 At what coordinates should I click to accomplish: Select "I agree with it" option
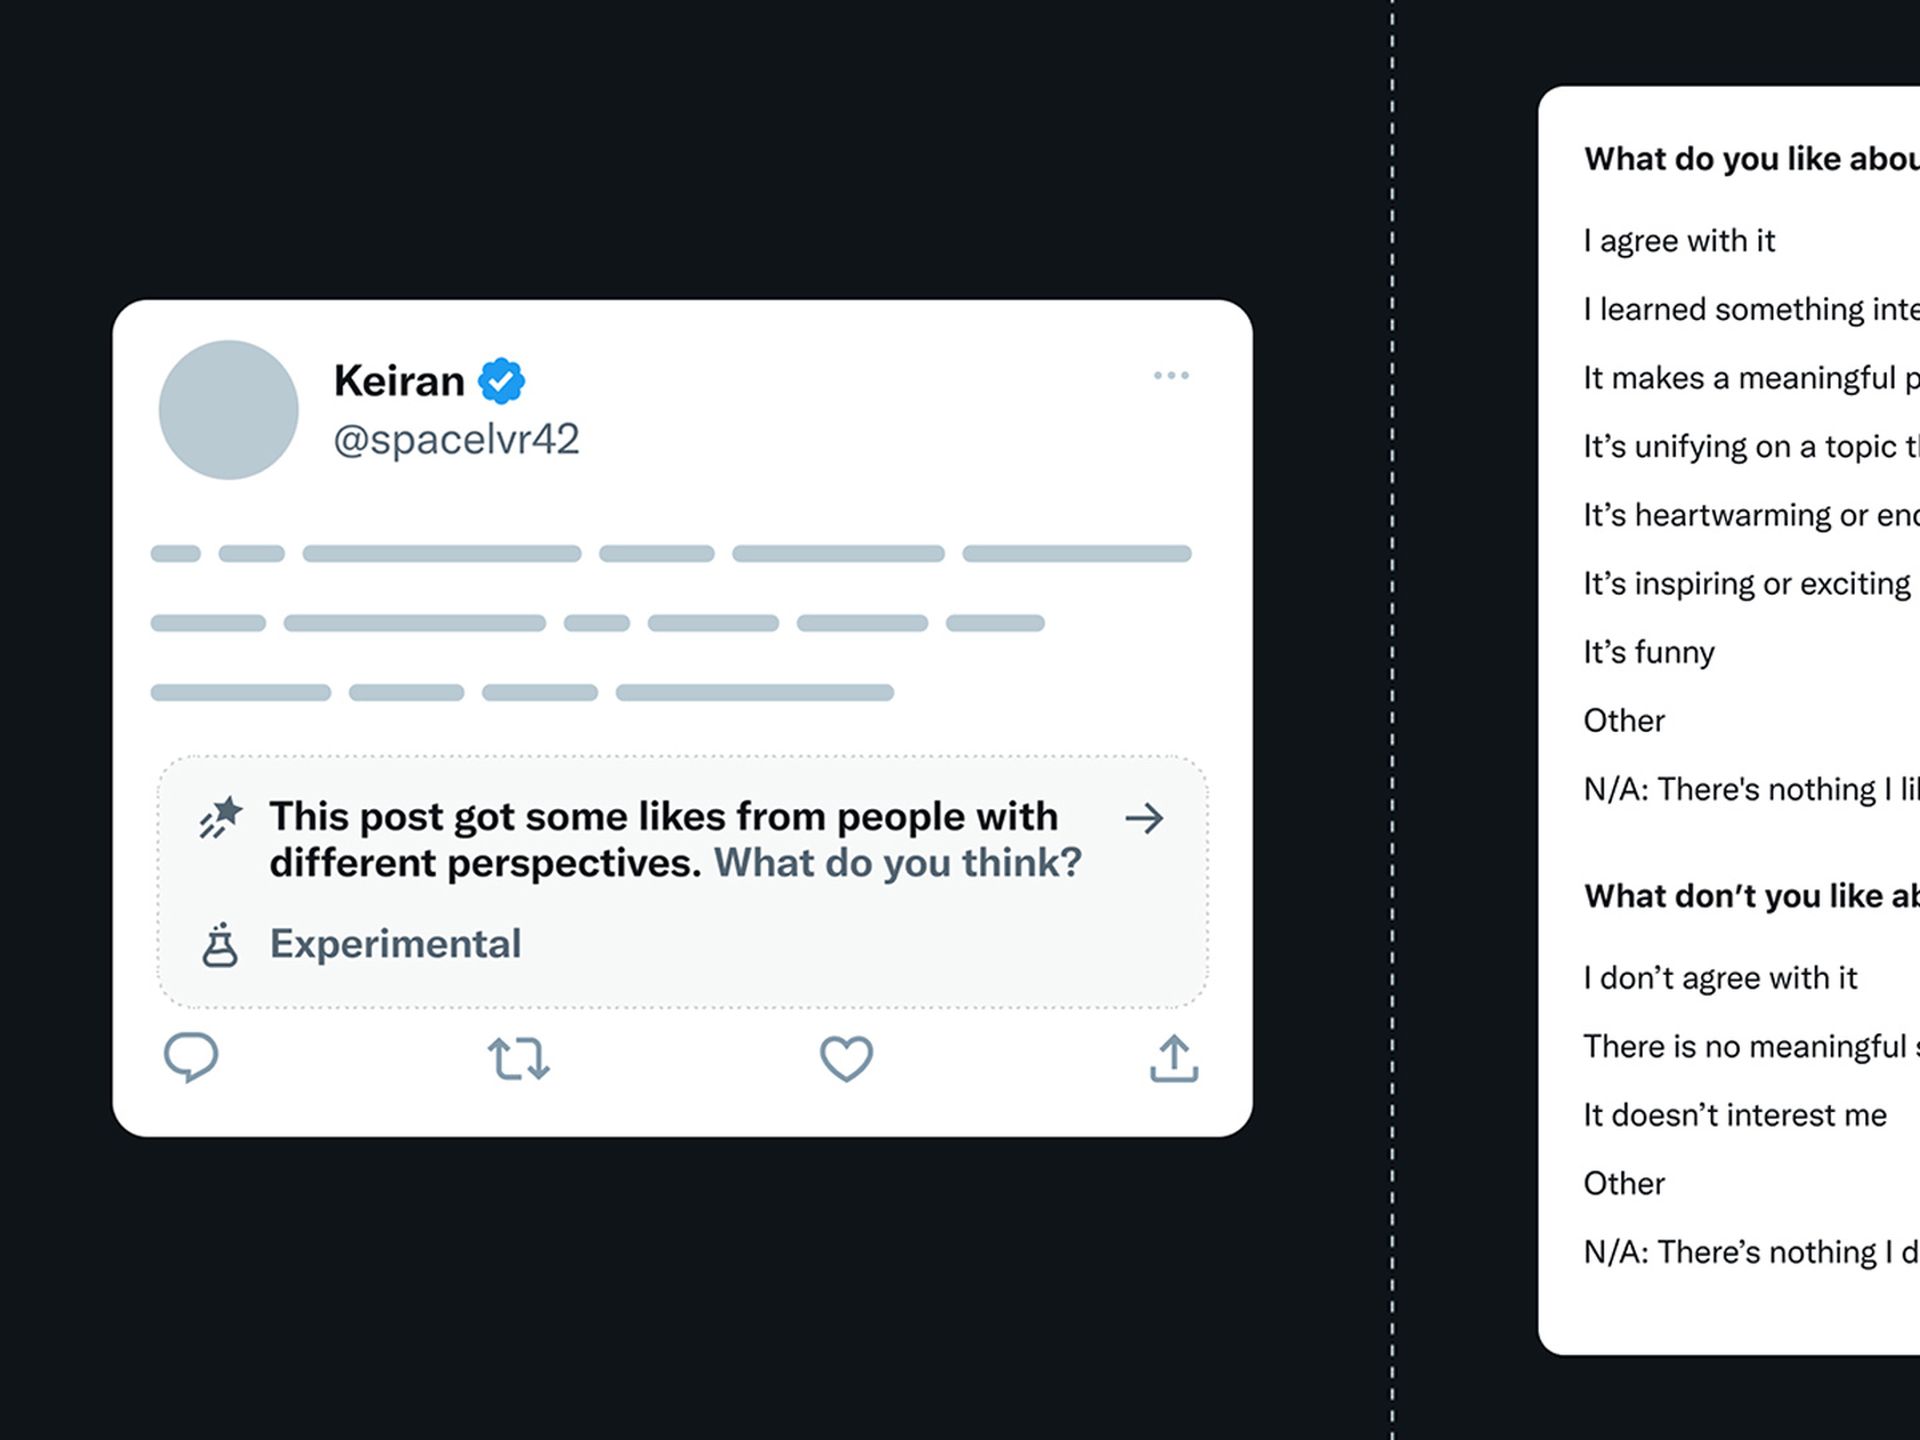click(1679, 241)
